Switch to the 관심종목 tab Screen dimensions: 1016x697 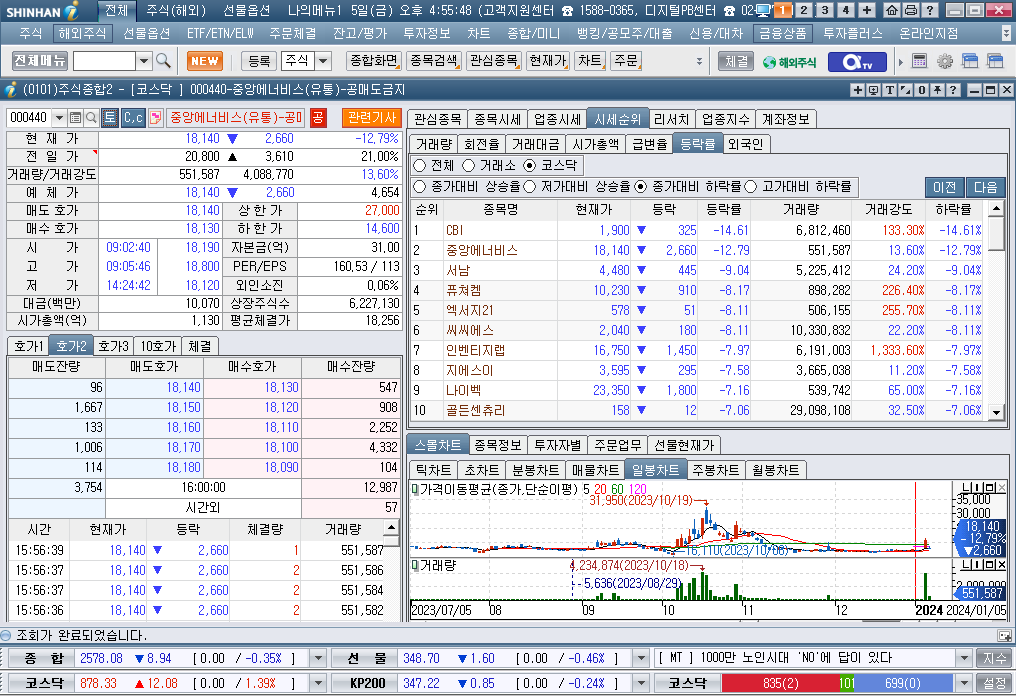point(437,119)
